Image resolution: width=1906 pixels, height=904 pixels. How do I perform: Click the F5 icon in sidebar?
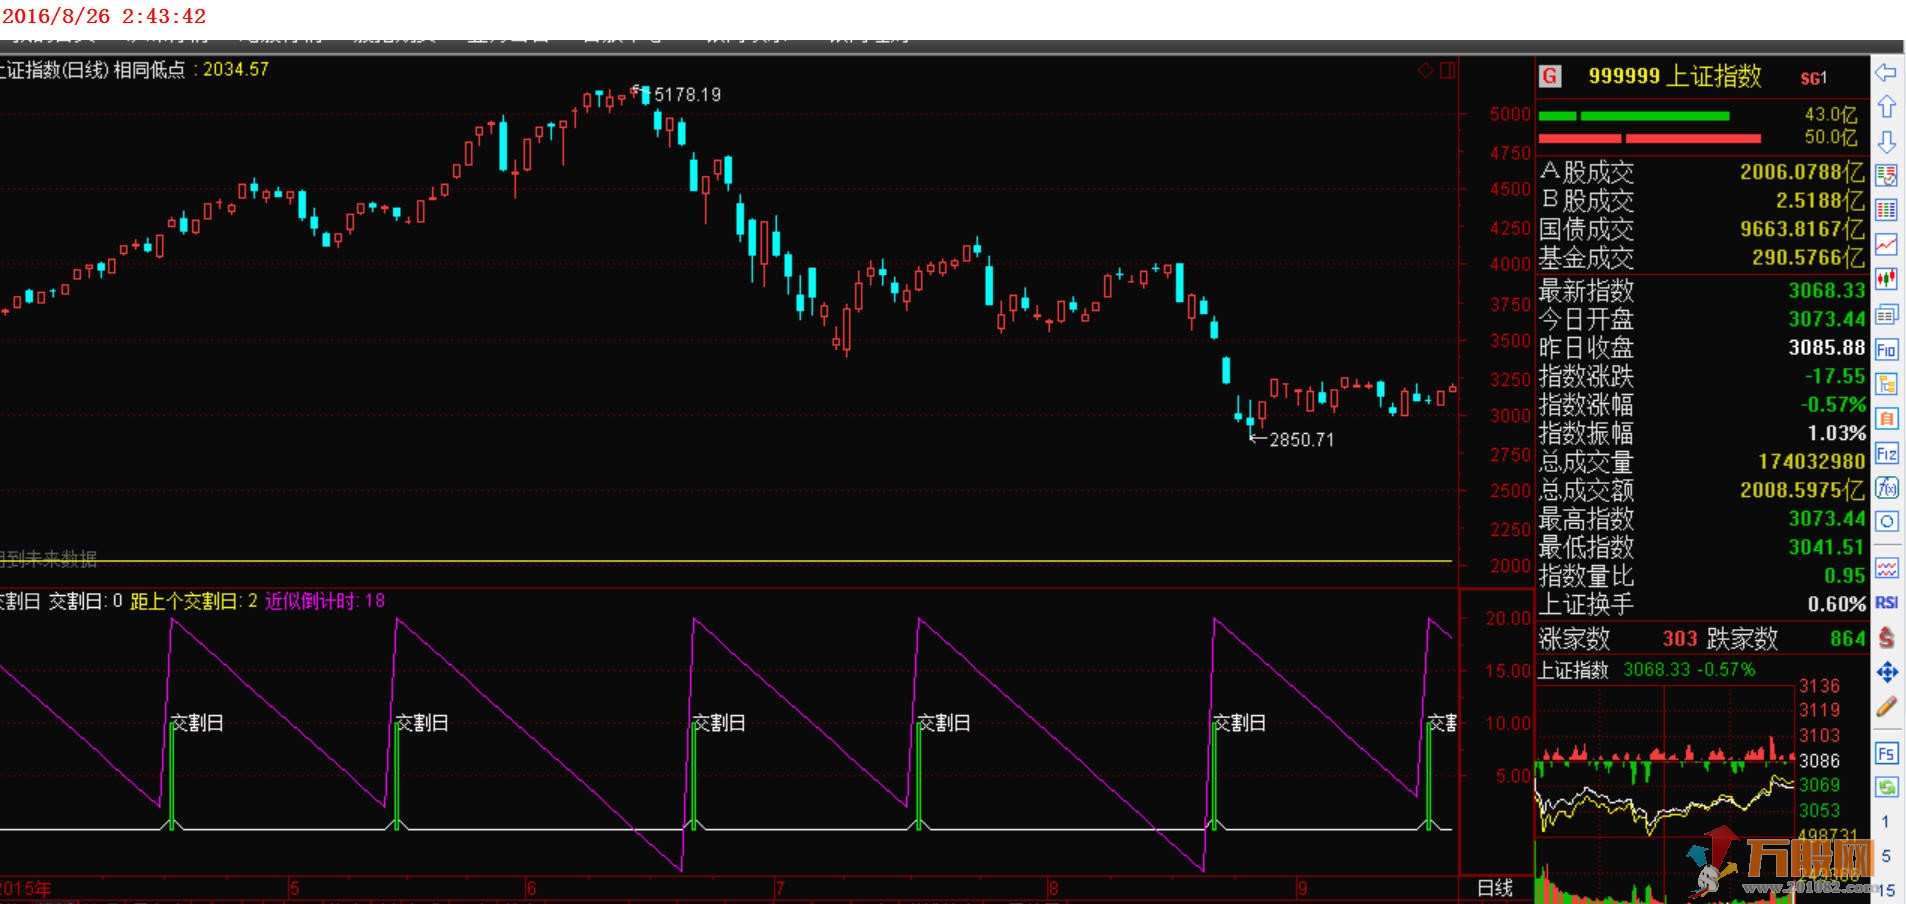(1886, 753)
